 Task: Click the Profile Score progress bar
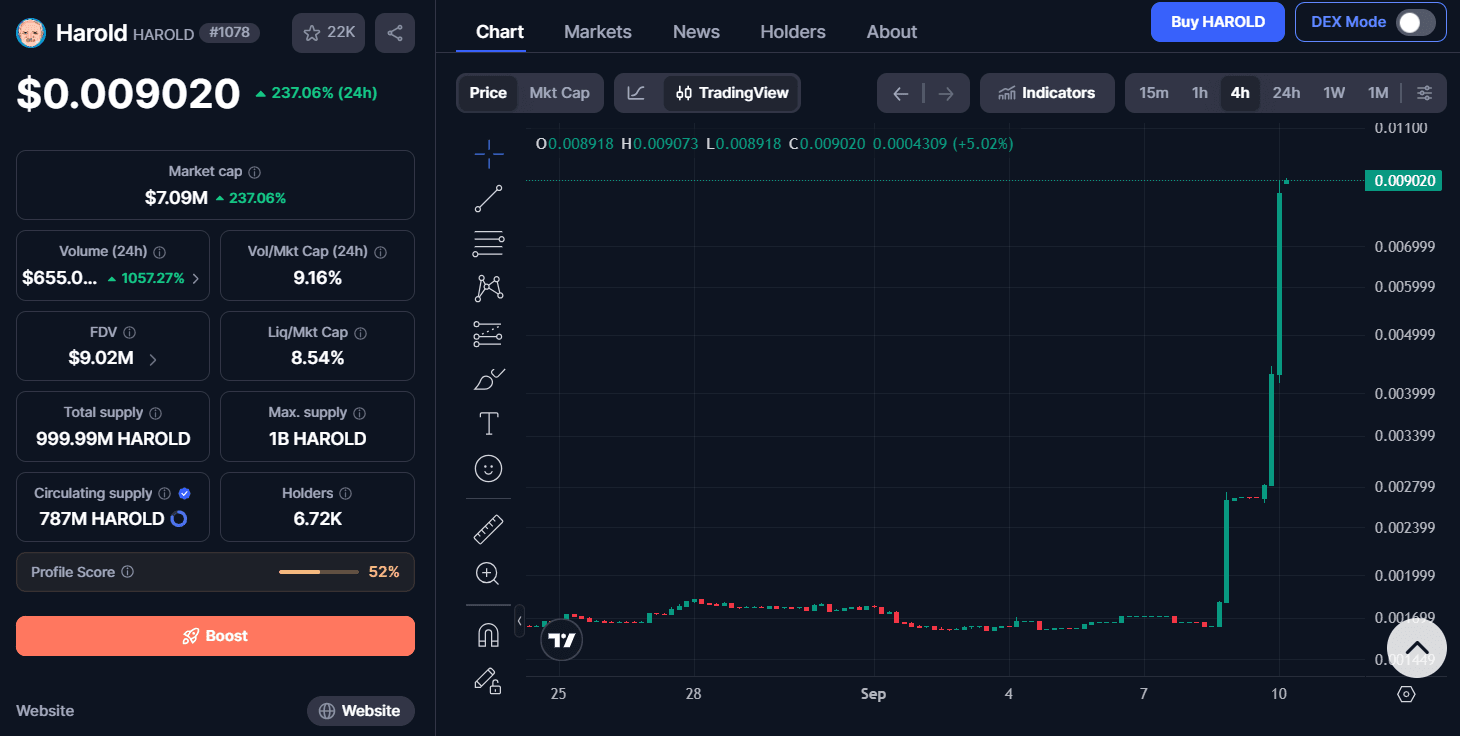point(319,572)
